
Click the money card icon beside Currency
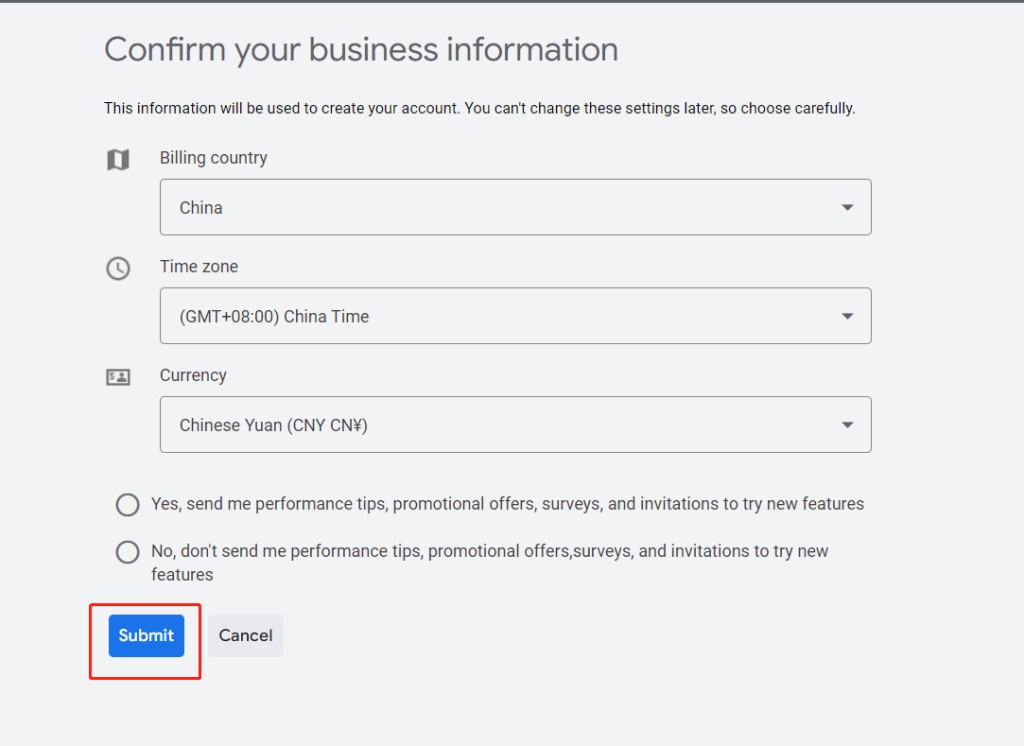pyautogui.click(x=118, y=377)
